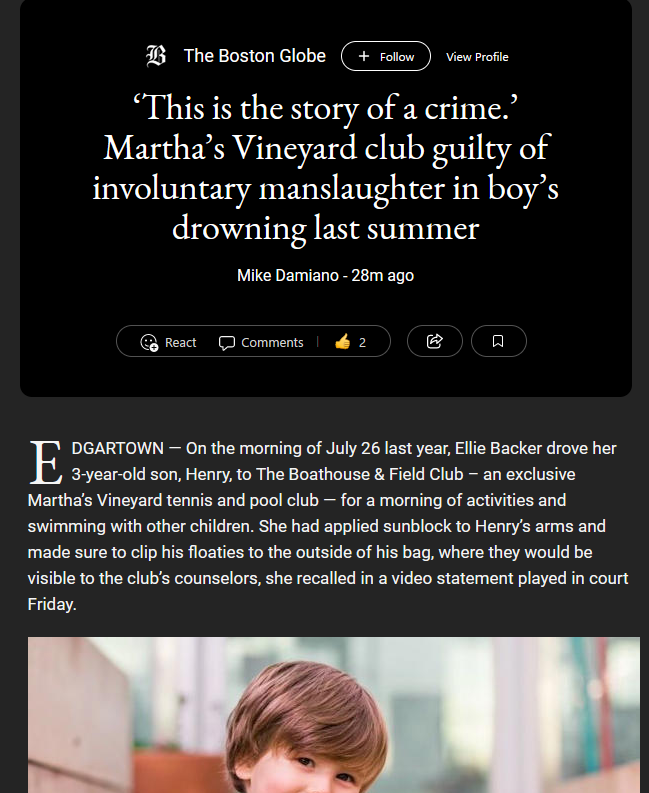Bookmark this article with save icon
This screenshot has height=793, width=649.
tap(498, 341)
